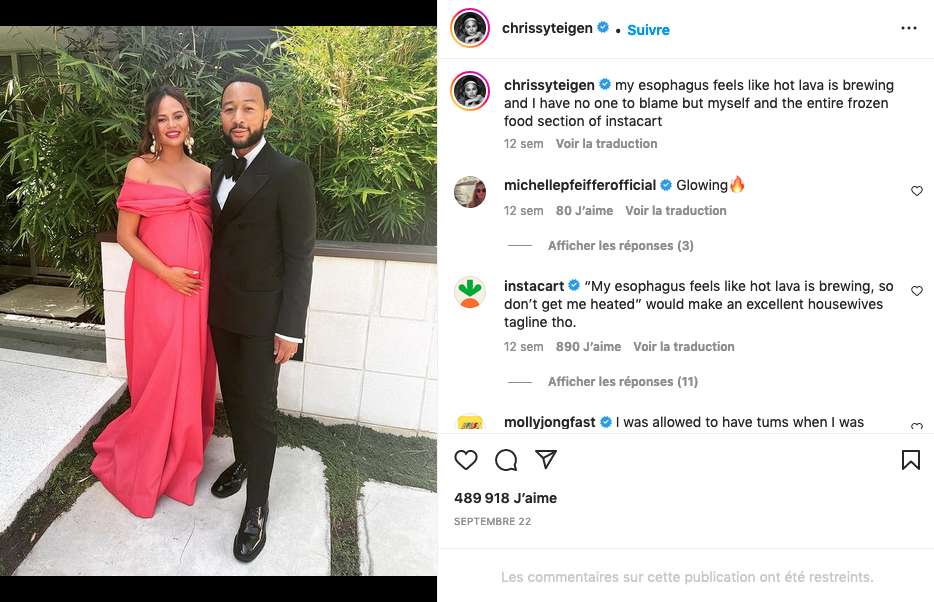The width and height of the screenshot is (934, 602).
Task: Expand 3 replies under Michelle Pfeiffer's comment
Action: [620, 246]
